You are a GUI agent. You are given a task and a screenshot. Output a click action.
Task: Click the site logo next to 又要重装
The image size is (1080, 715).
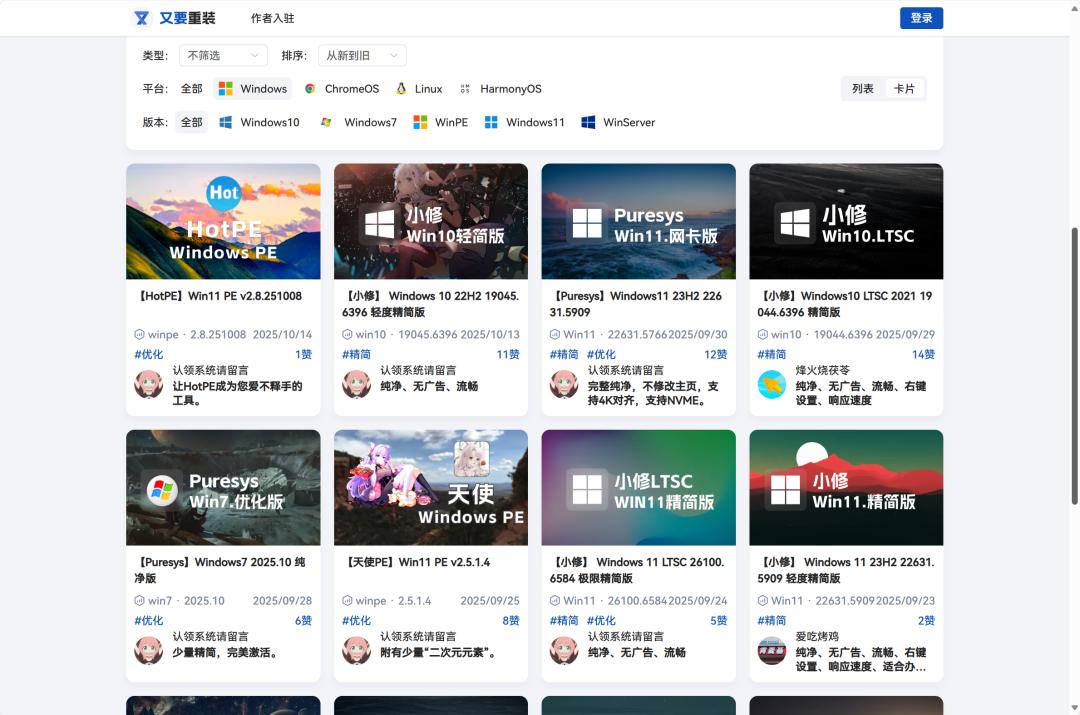(x=140, y=18)
